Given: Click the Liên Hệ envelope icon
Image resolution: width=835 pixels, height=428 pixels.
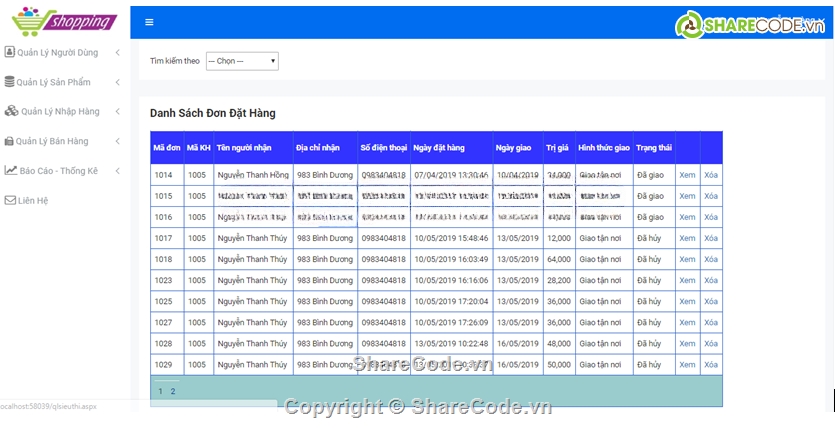Looking at the screenshot, I should [10, 200].
